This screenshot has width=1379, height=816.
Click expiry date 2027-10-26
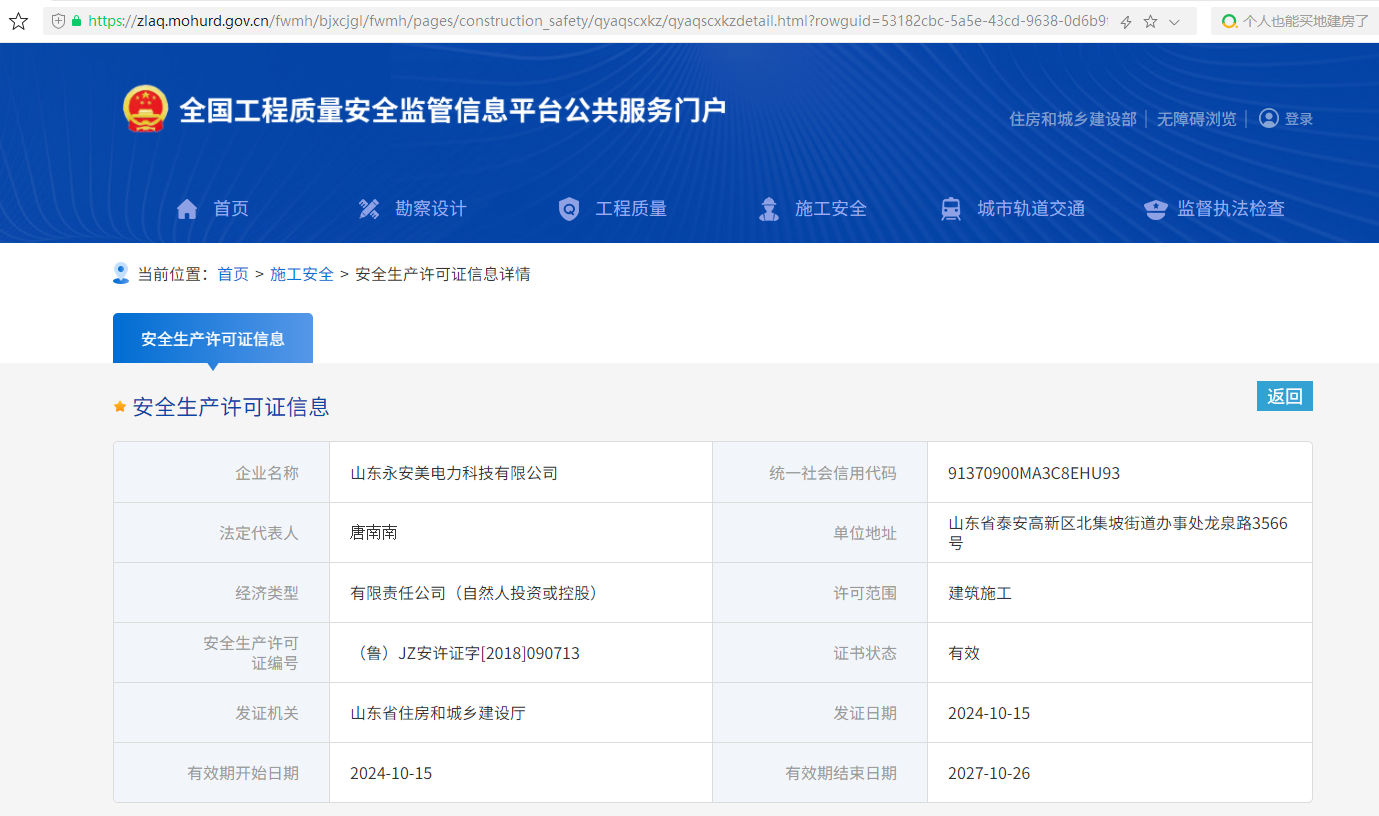[x=989, y=773]
